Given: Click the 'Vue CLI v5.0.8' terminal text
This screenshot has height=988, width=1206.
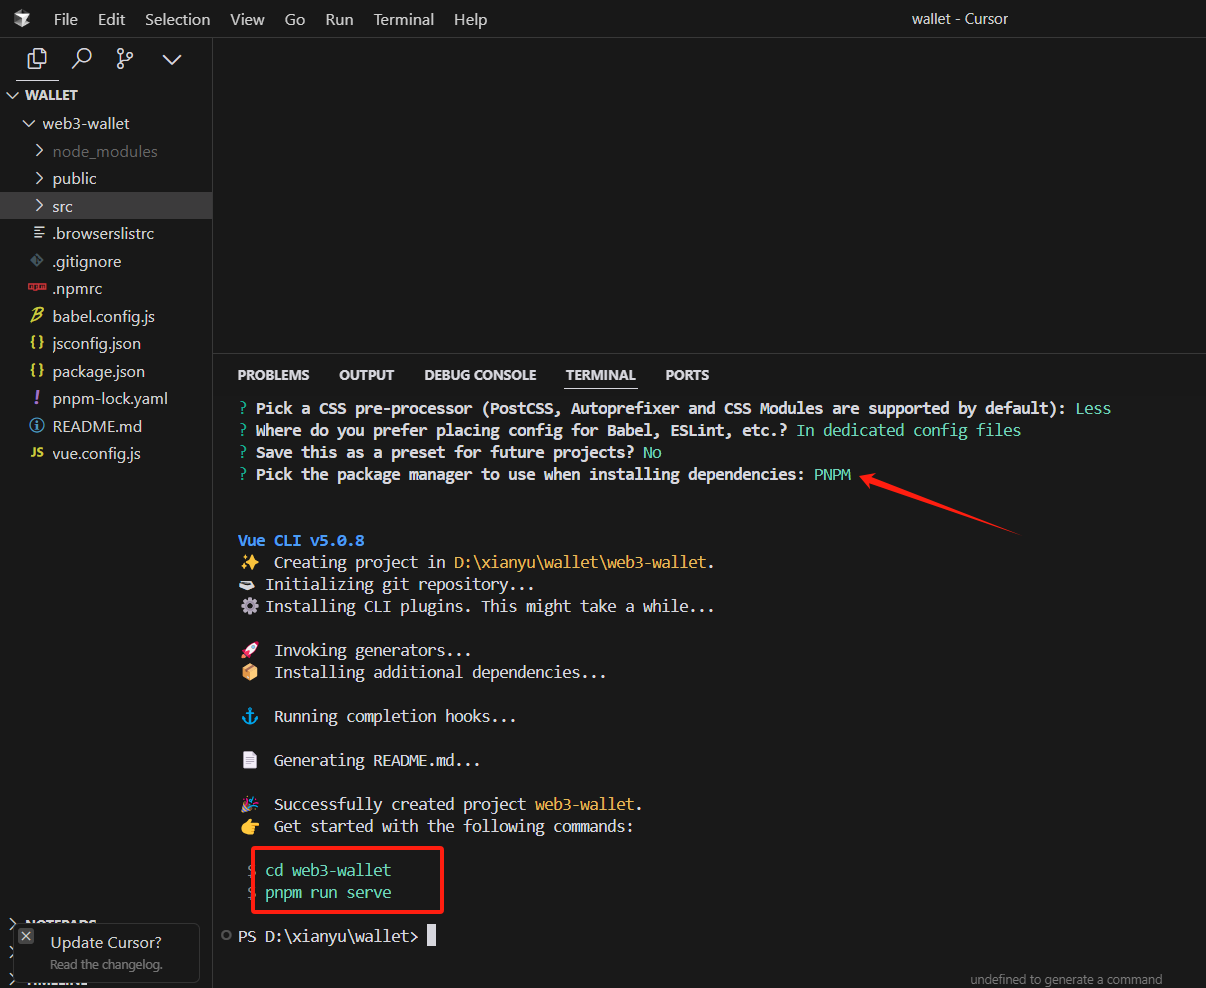Looking at the screenshot, I should pos(301,540).
